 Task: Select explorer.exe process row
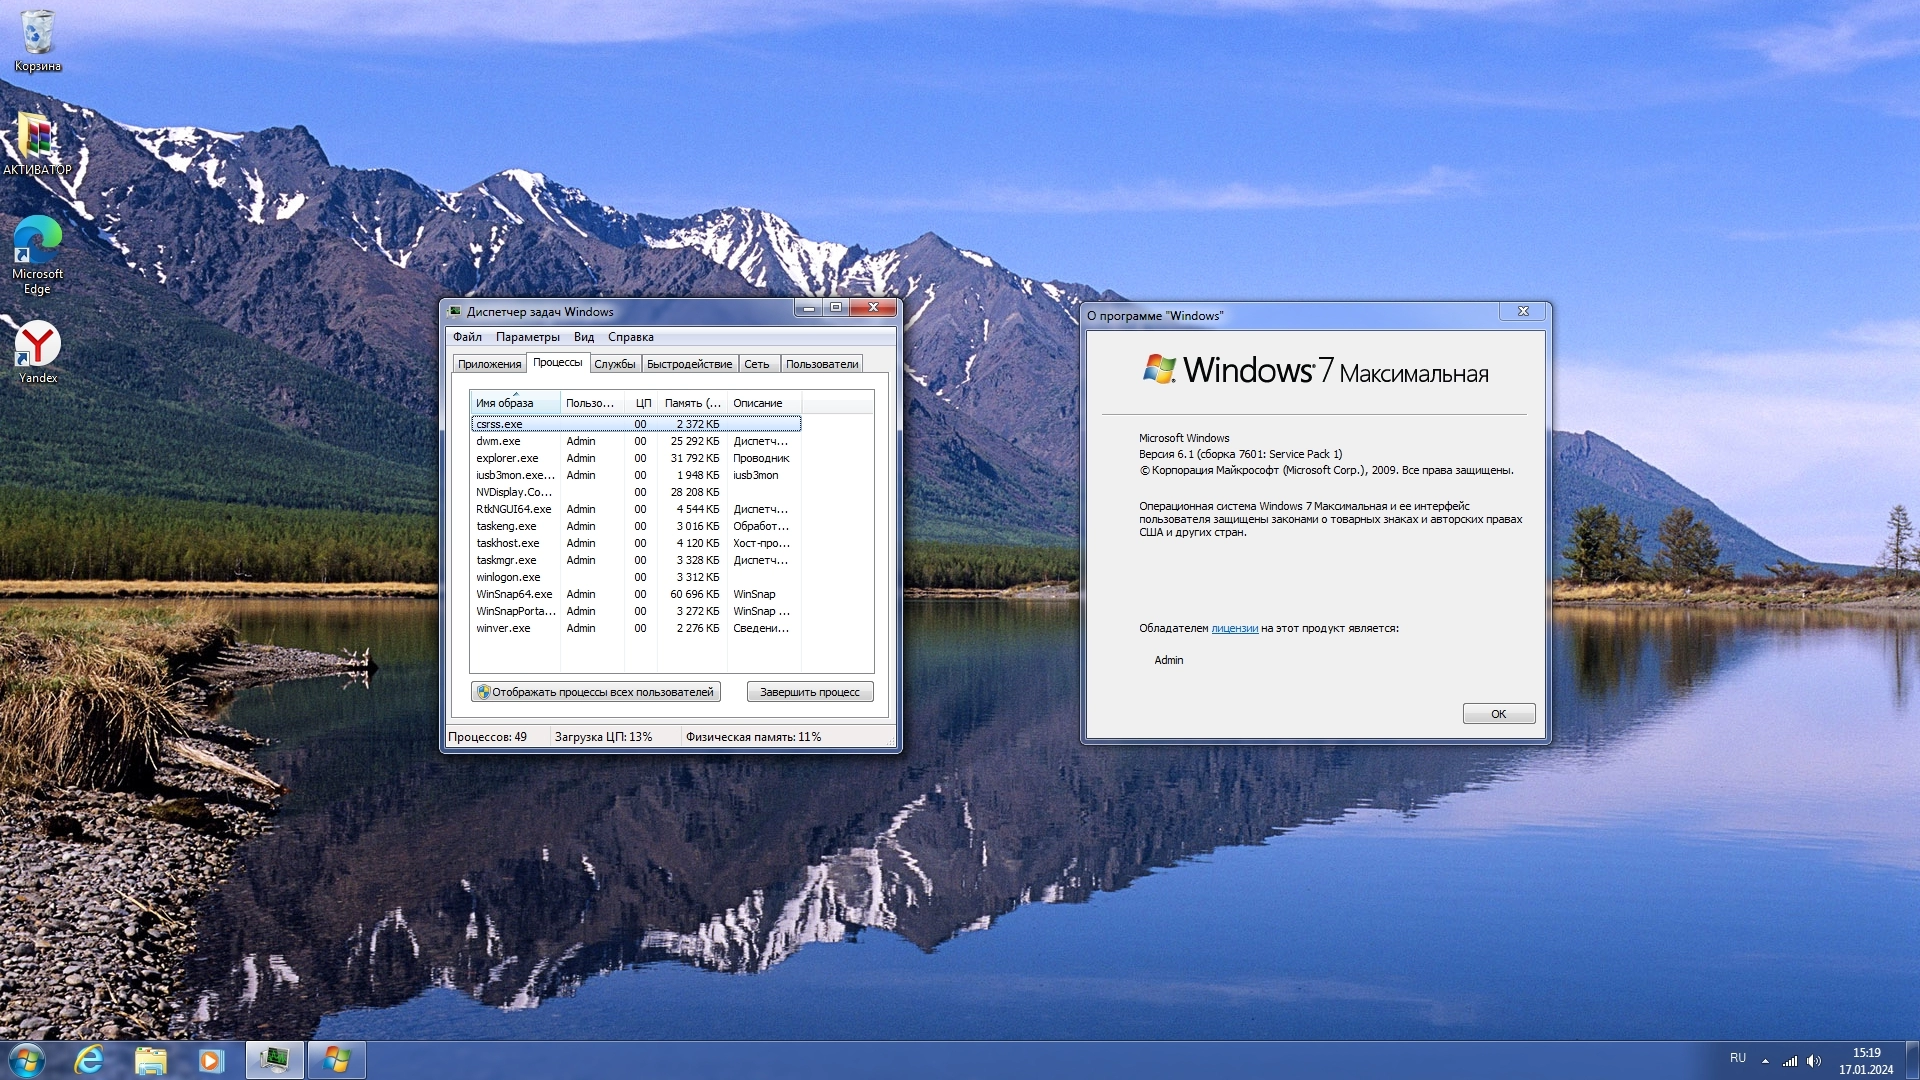507,458
